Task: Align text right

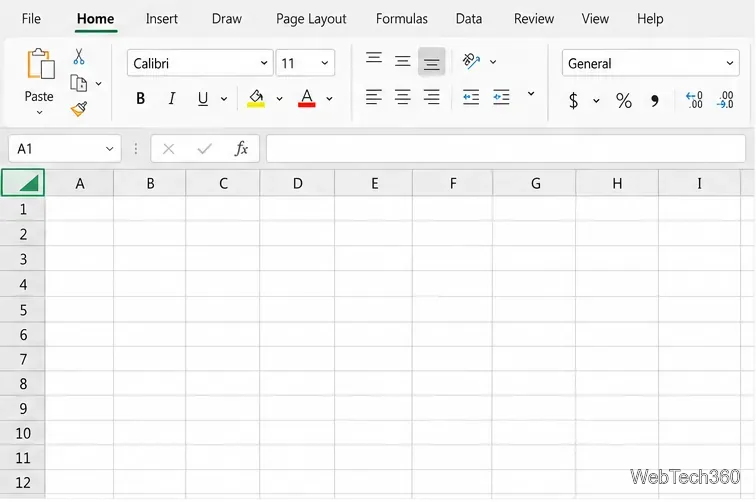Action: tap(432, 97)
